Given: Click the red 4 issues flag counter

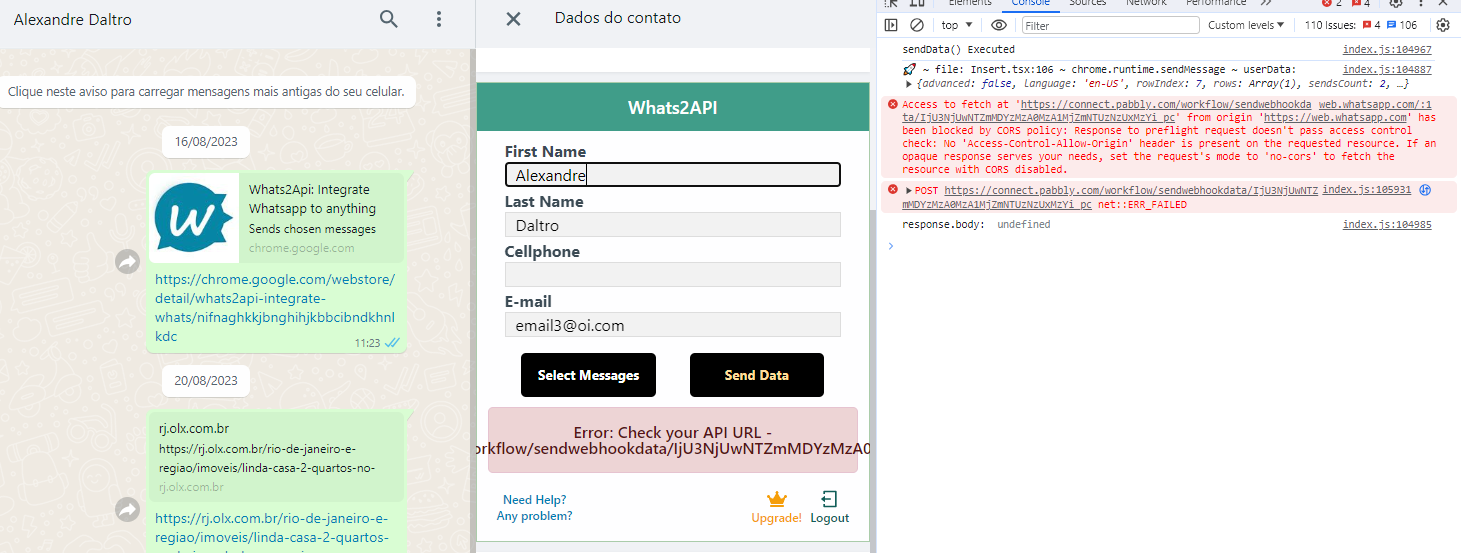Looking at the screenshot, I should click(1371, 25).
